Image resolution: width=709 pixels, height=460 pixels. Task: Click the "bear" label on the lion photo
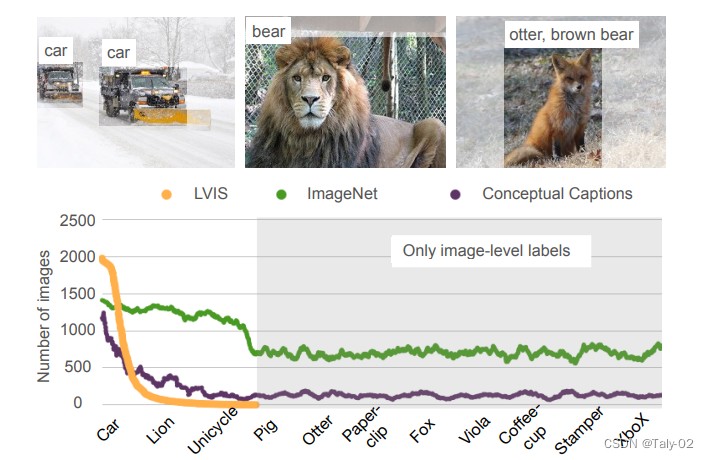(269, 32)
